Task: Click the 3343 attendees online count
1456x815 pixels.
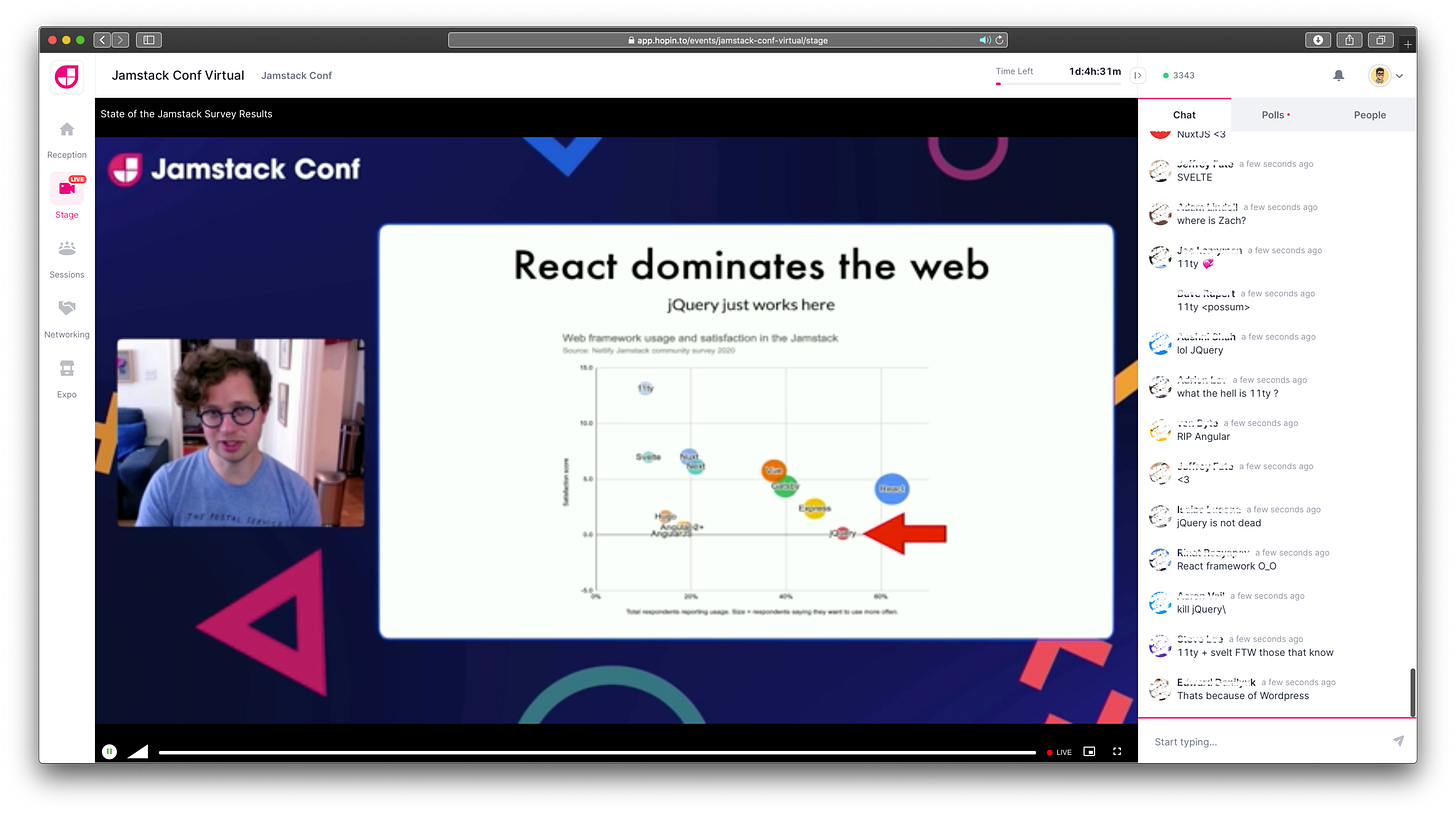Action: pos(1178,75)
